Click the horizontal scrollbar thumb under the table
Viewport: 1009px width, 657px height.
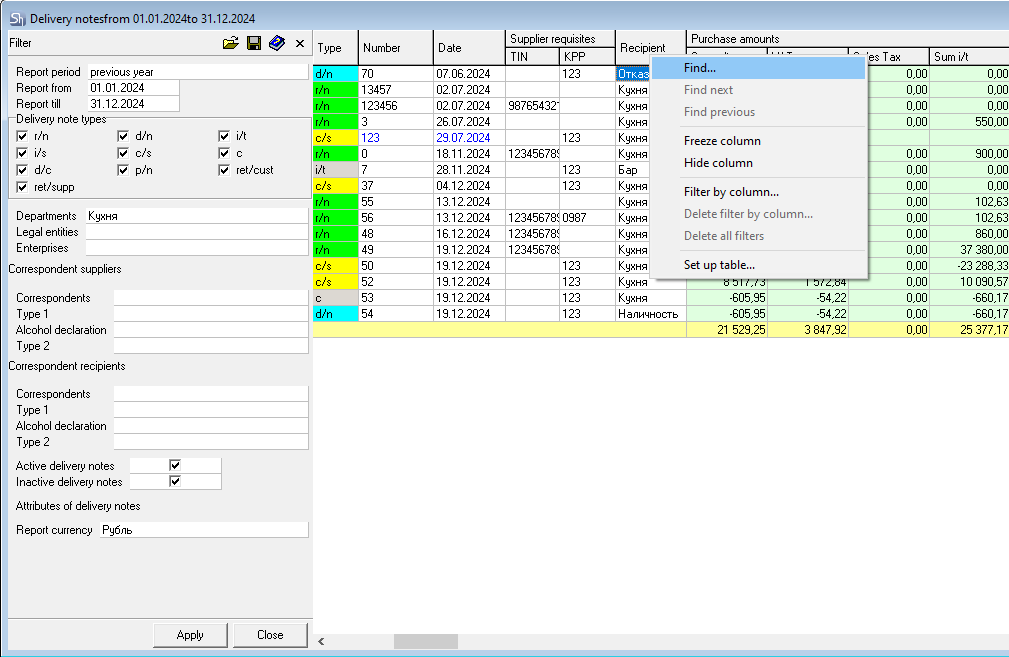tap(425, 641)
